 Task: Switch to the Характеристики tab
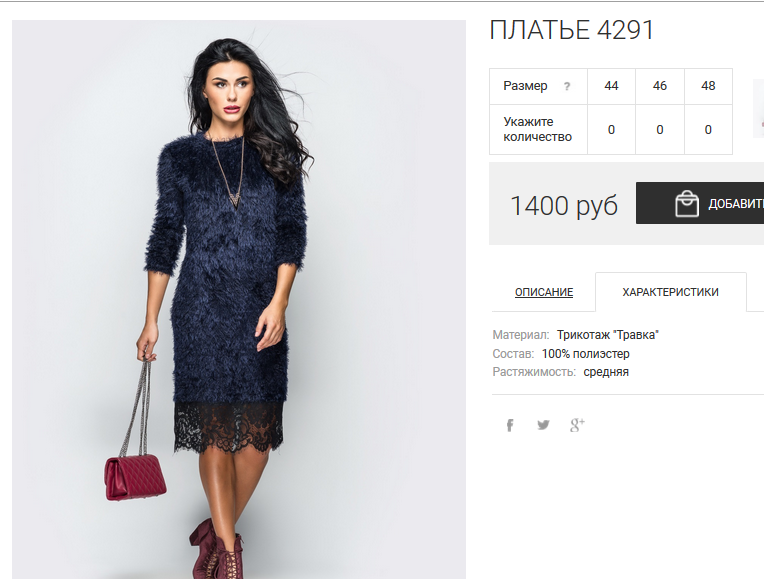[670, 292]
